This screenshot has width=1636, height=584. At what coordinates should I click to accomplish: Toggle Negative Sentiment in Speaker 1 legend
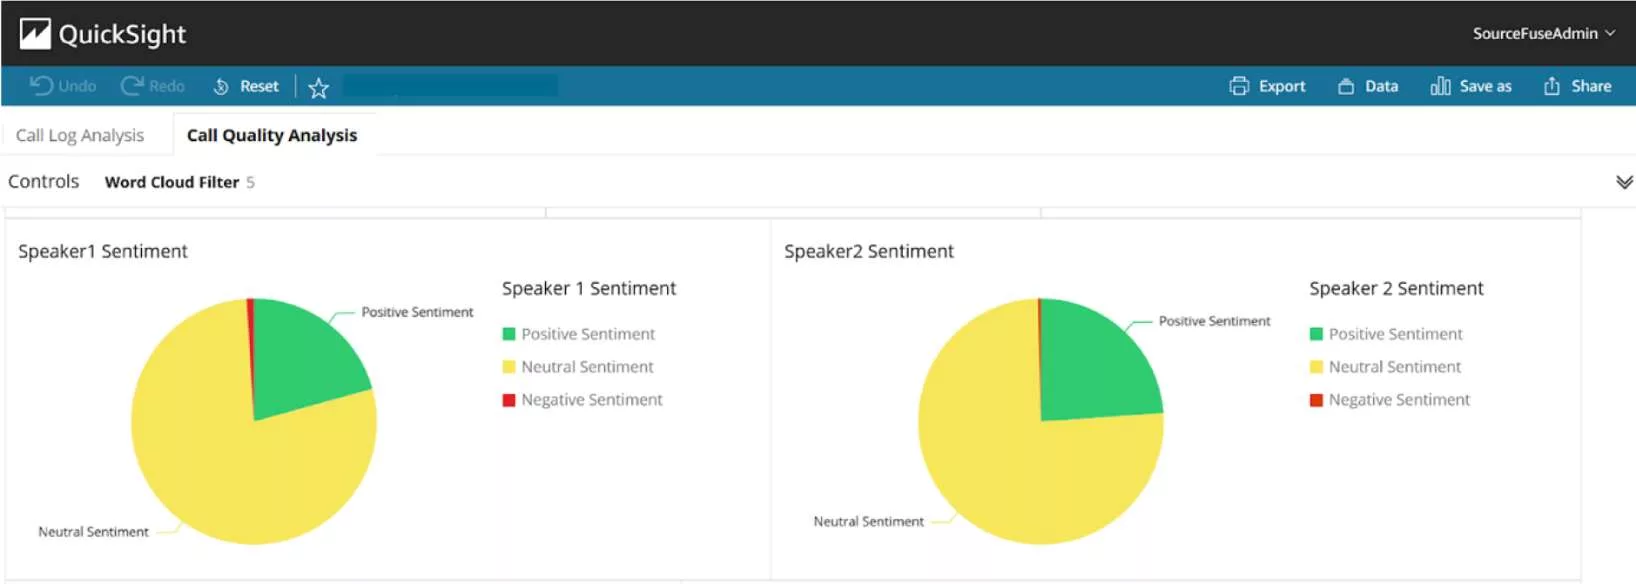(582, 400)
